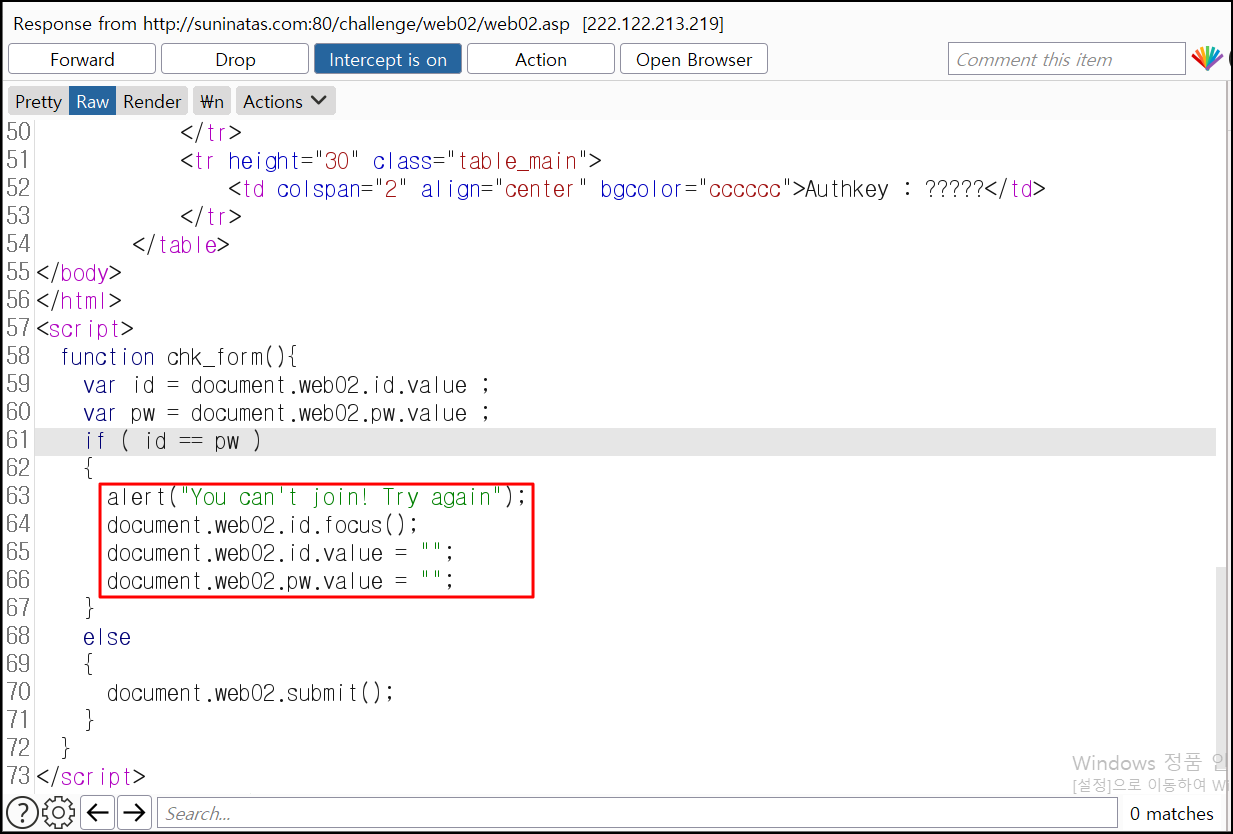The height and width of the screenshot is (834, 1233).
Task: Click the opening '<script>' tag on line 57
Action: point(84,329)
